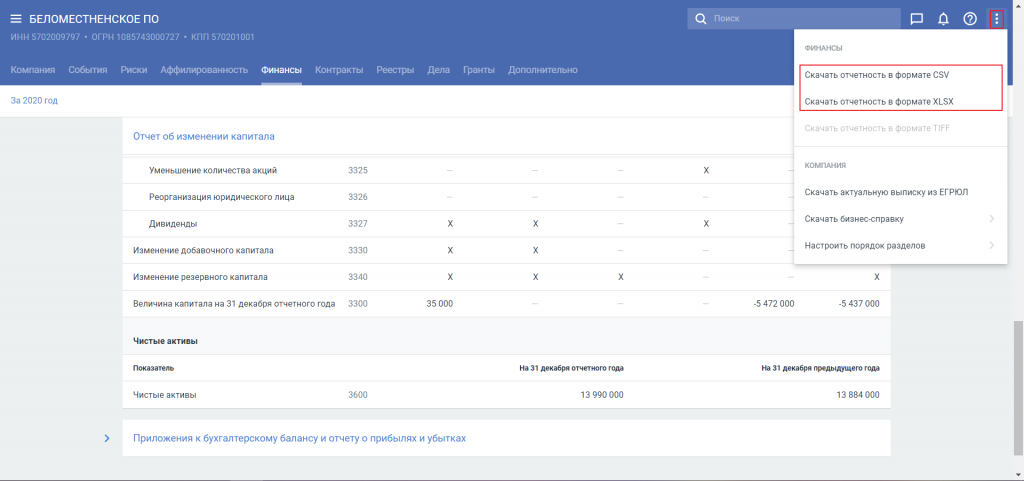The width and height of the screenshot is (1024, 481).
Task: Click the code 3327 cell
Action: click(x=358, y=224)
